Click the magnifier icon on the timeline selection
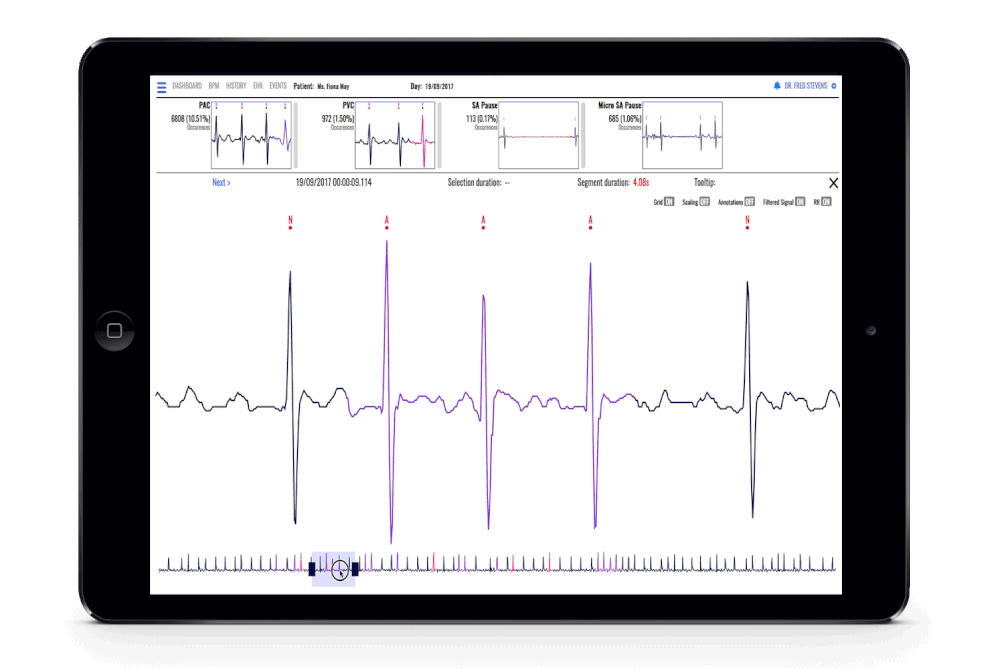Viewport: 1000px width, 670px height. 339,569
